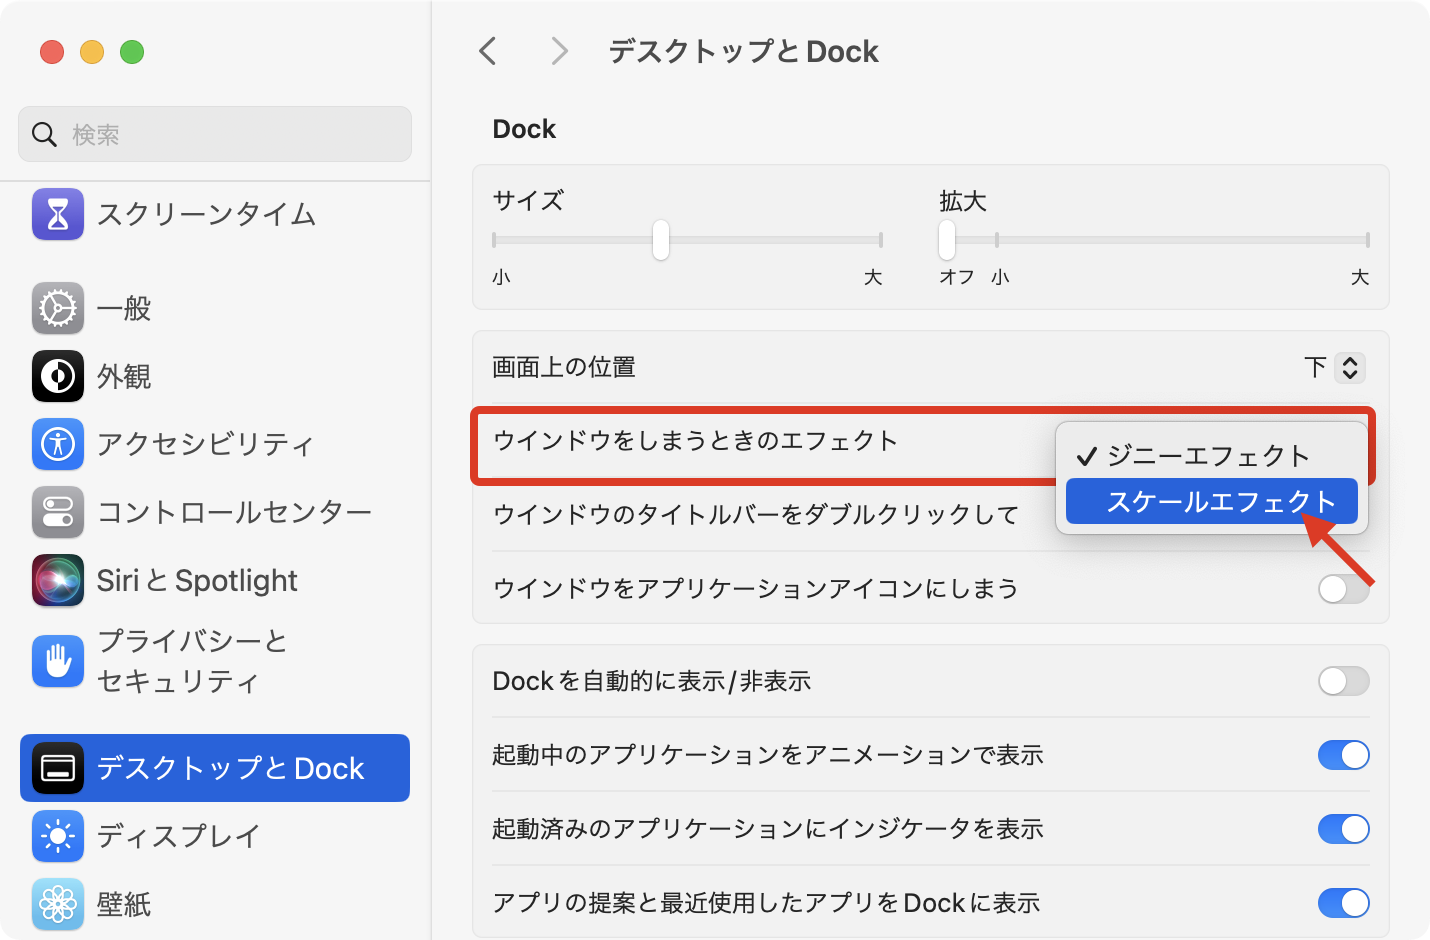Click the Siri と Spotlight icon
1430x940 pixels.
[58, 580]
